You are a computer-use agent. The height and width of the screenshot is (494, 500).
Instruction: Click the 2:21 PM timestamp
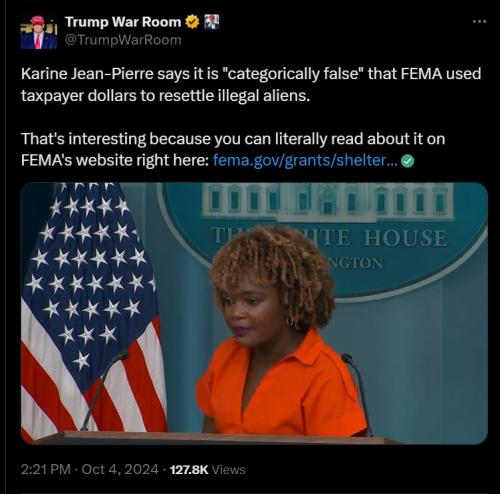46,470
